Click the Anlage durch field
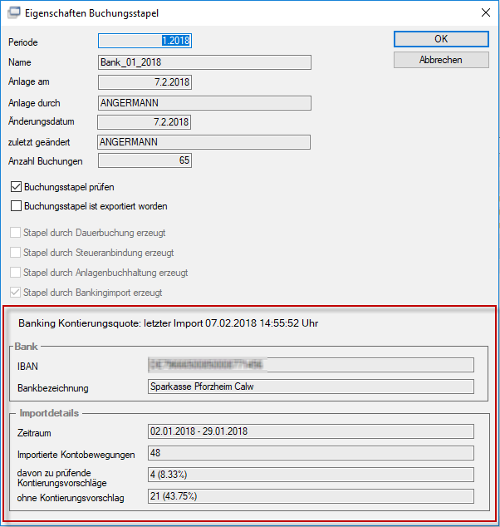 pos(205,103)
